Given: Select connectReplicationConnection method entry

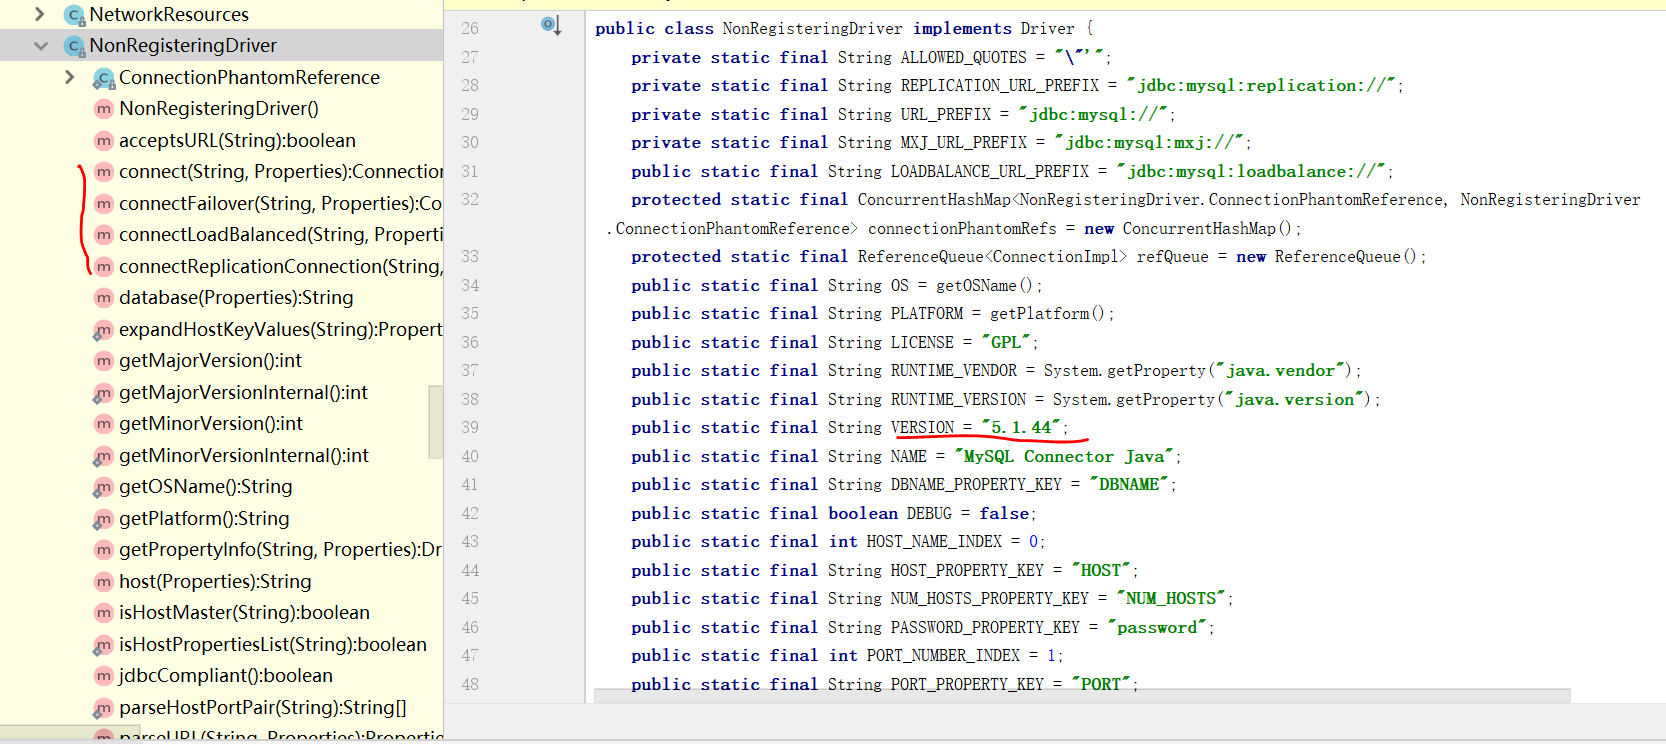Looking at the screenshot, I should 281,266.
